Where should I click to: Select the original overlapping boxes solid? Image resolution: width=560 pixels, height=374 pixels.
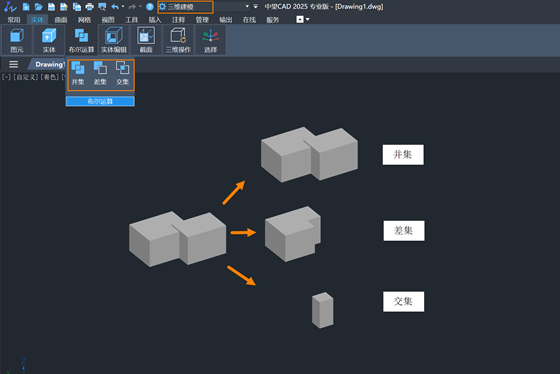[178, 239]
